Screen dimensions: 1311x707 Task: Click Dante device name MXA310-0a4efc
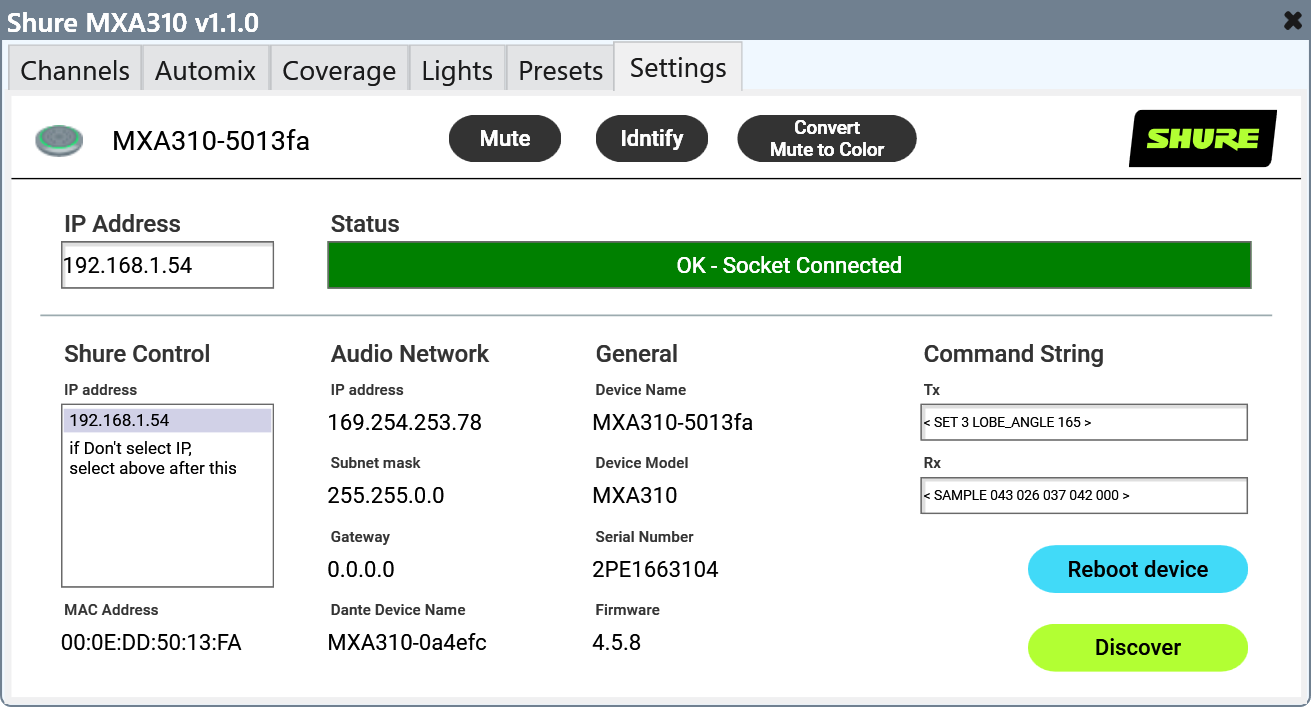[x=407, y=643]
